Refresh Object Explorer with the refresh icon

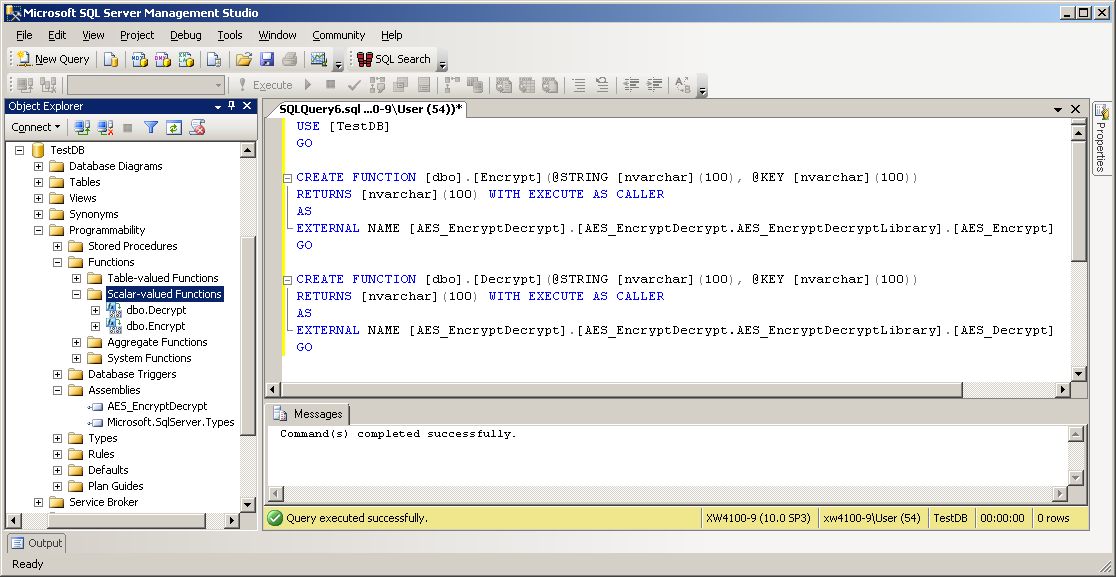pos(174,127)
